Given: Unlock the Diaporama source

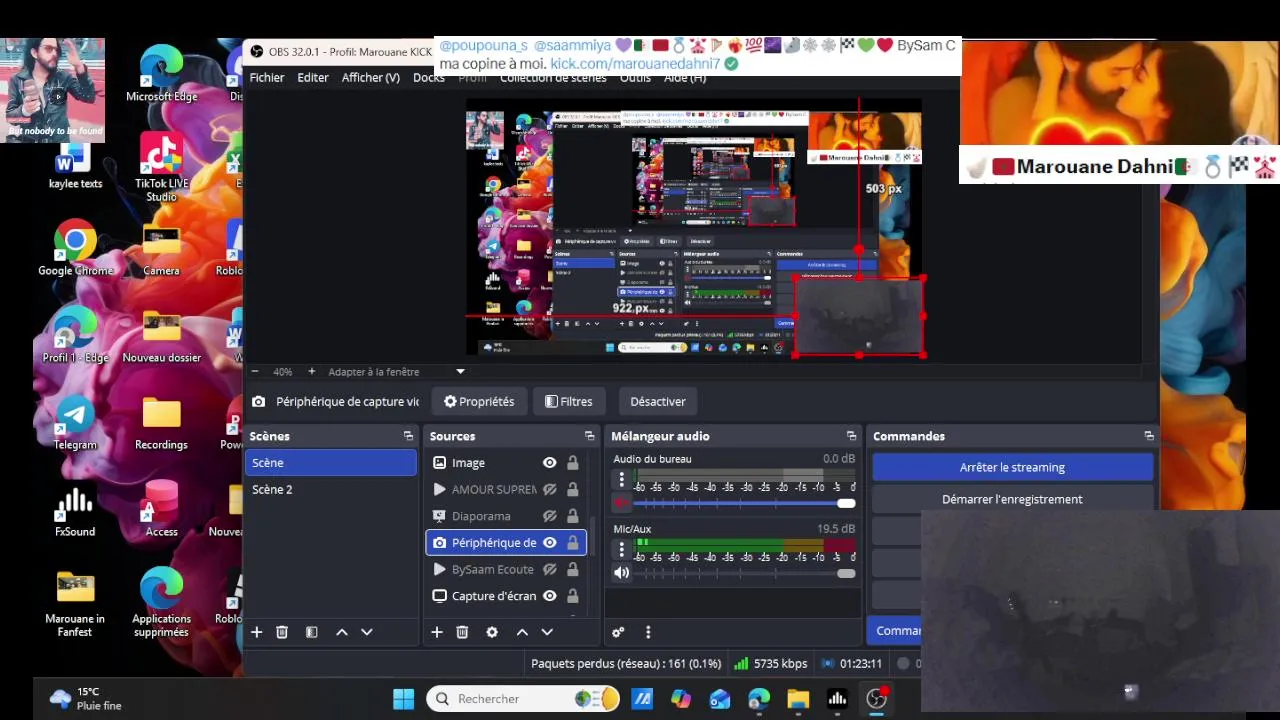Looking at the screenshot, I should point(573,516).
